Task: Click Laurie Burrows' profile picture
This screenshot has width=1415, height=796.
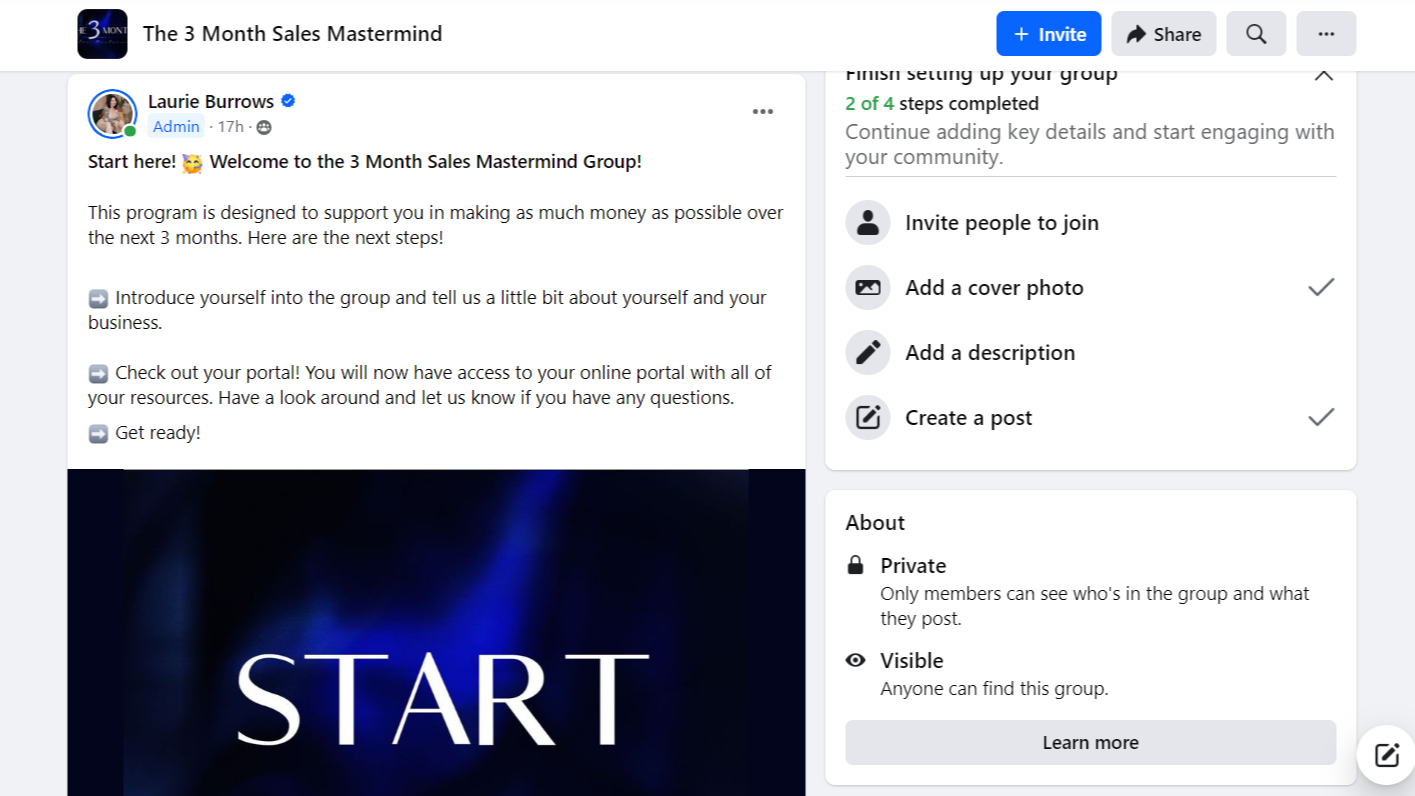Action: (x=112, y=113)
